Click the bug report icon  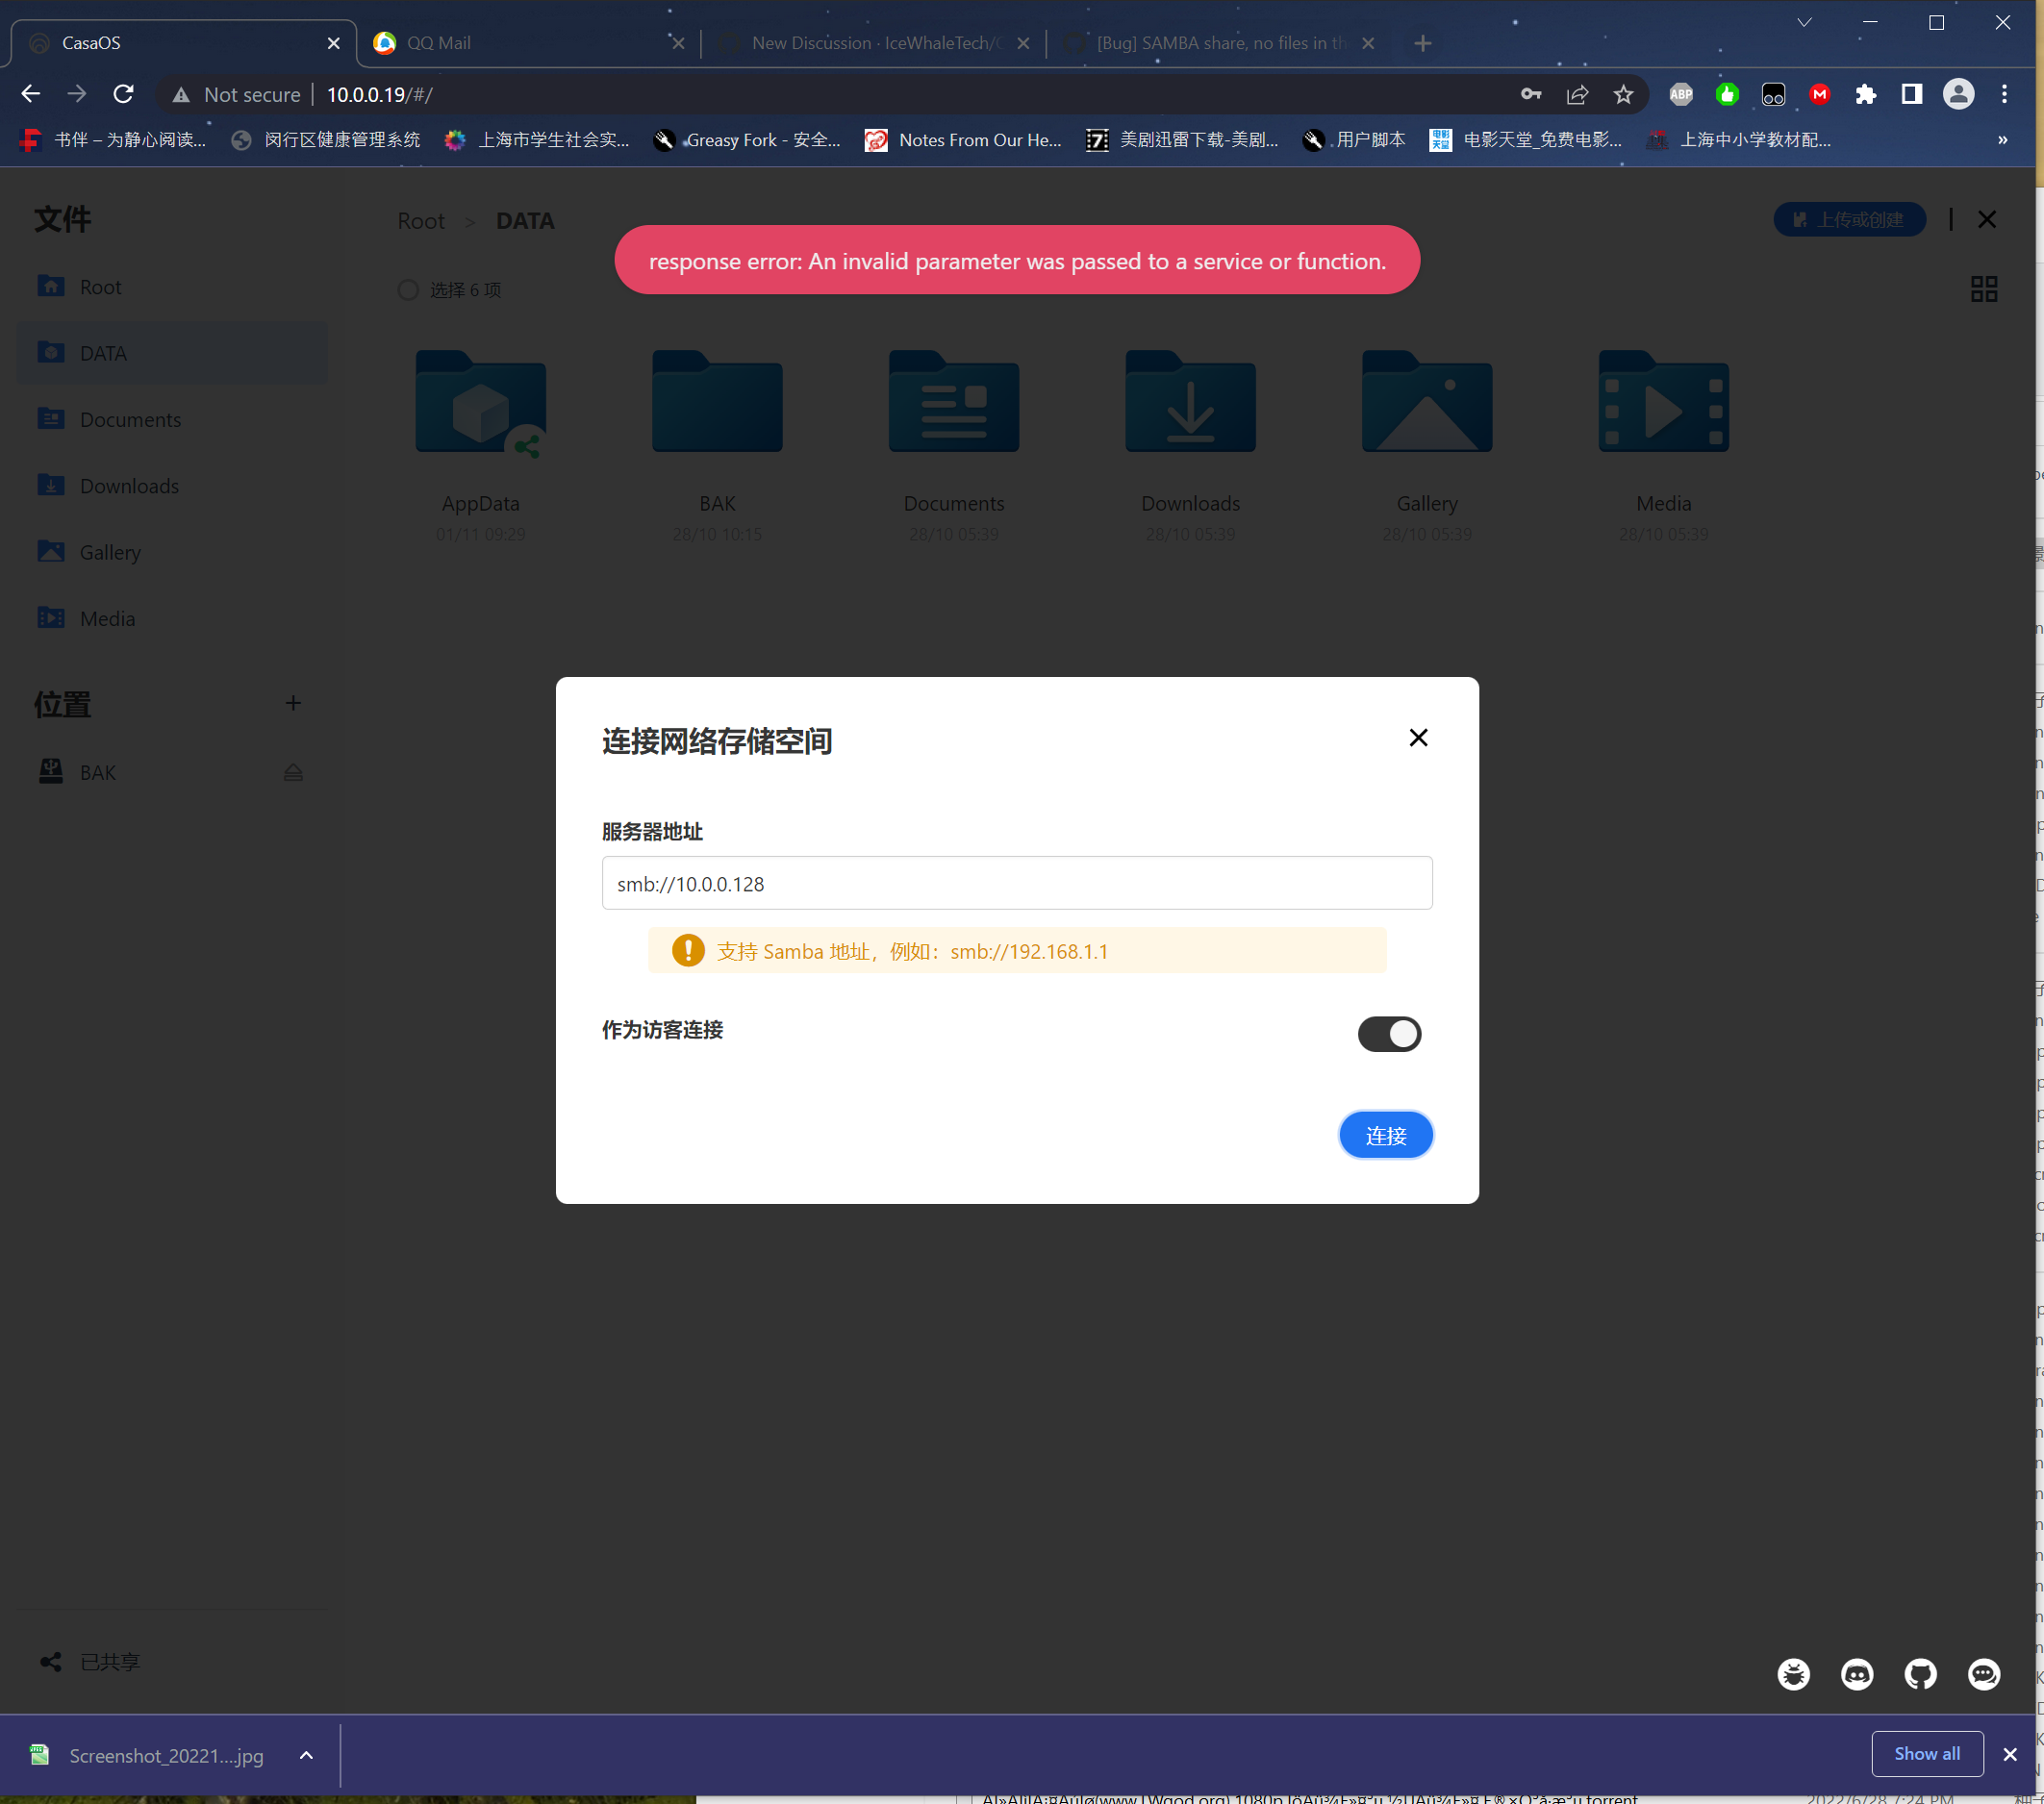tap(1793, 1674)
